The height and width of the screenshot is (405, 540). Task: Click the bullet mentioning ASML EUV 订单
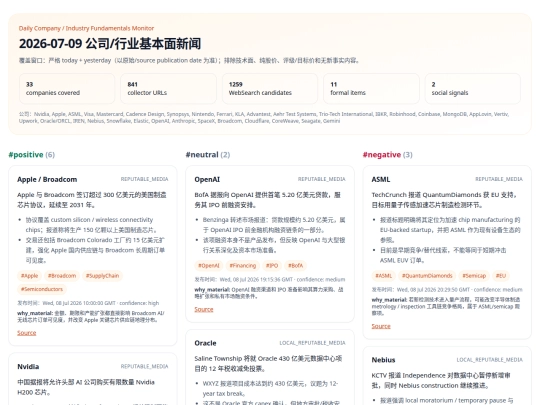pyautogui.click(x=443, y=255)
